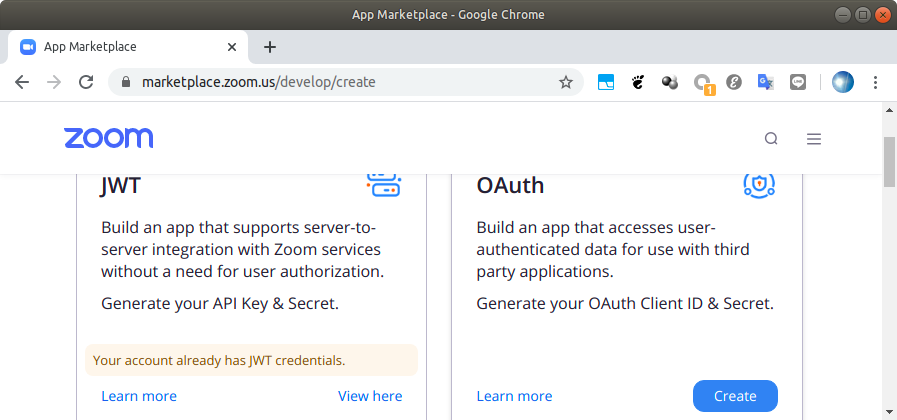Reload the current page

[x=86, y=82]
